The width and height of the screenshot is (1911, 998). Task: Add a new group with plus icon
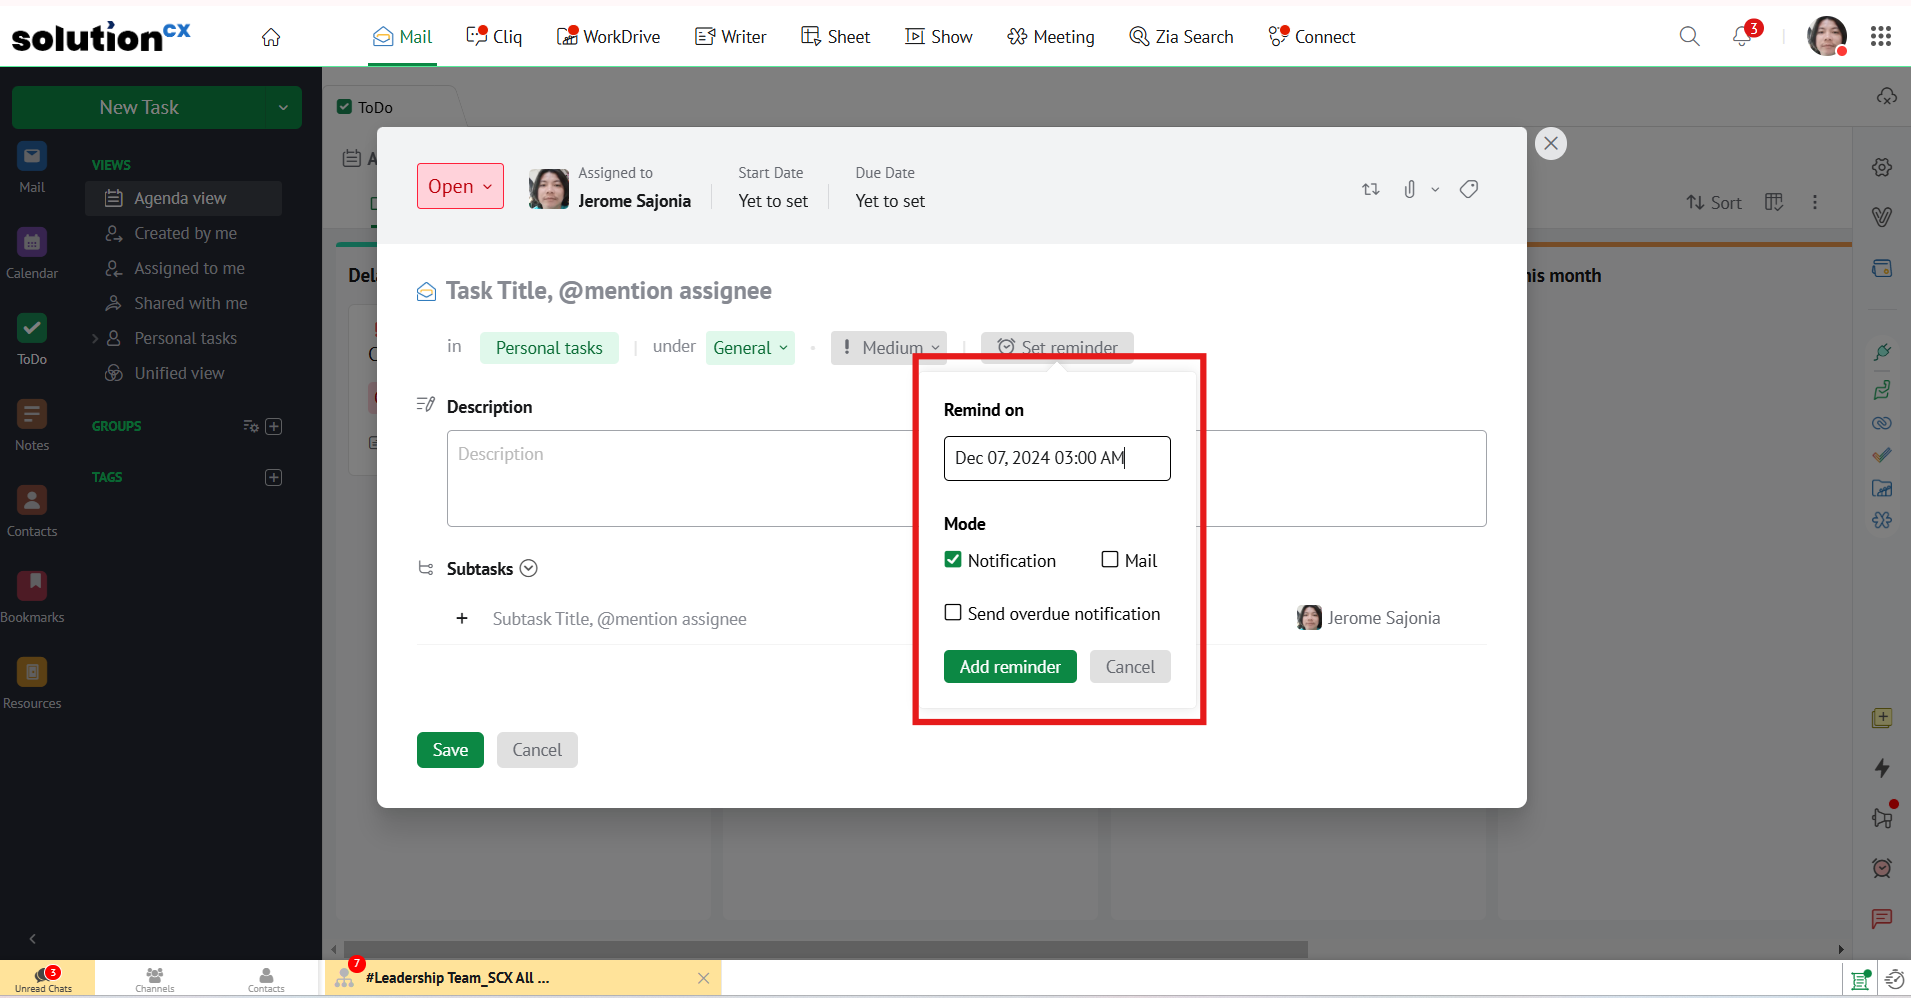point(274,426)
